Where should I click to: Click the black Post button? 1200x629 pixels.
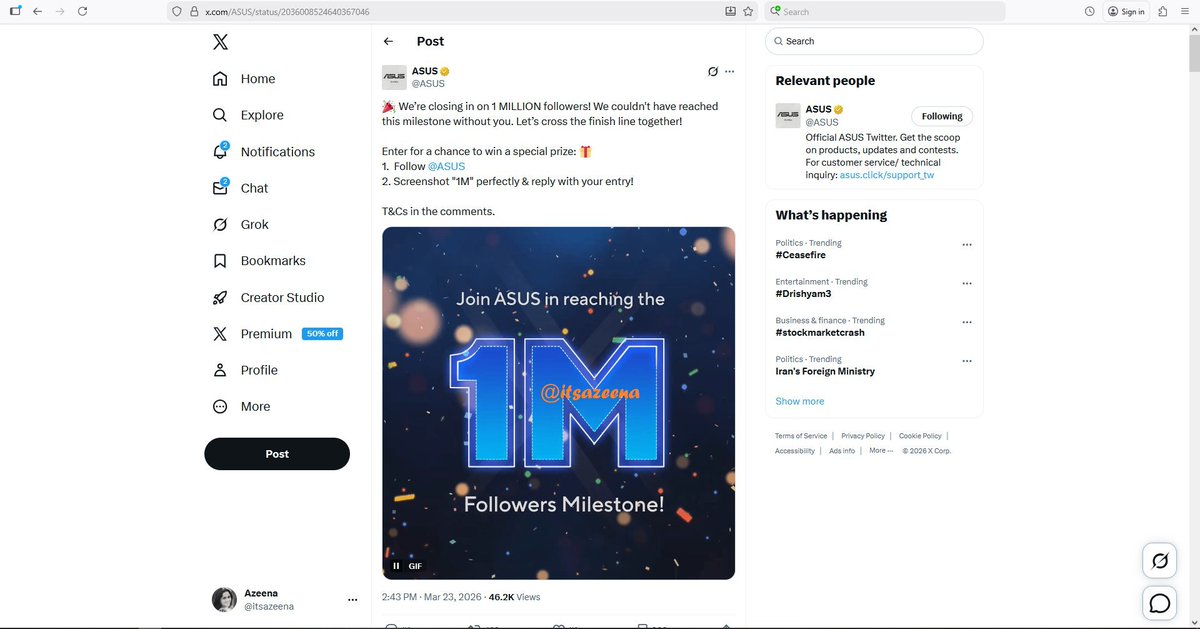pos(277,454)
